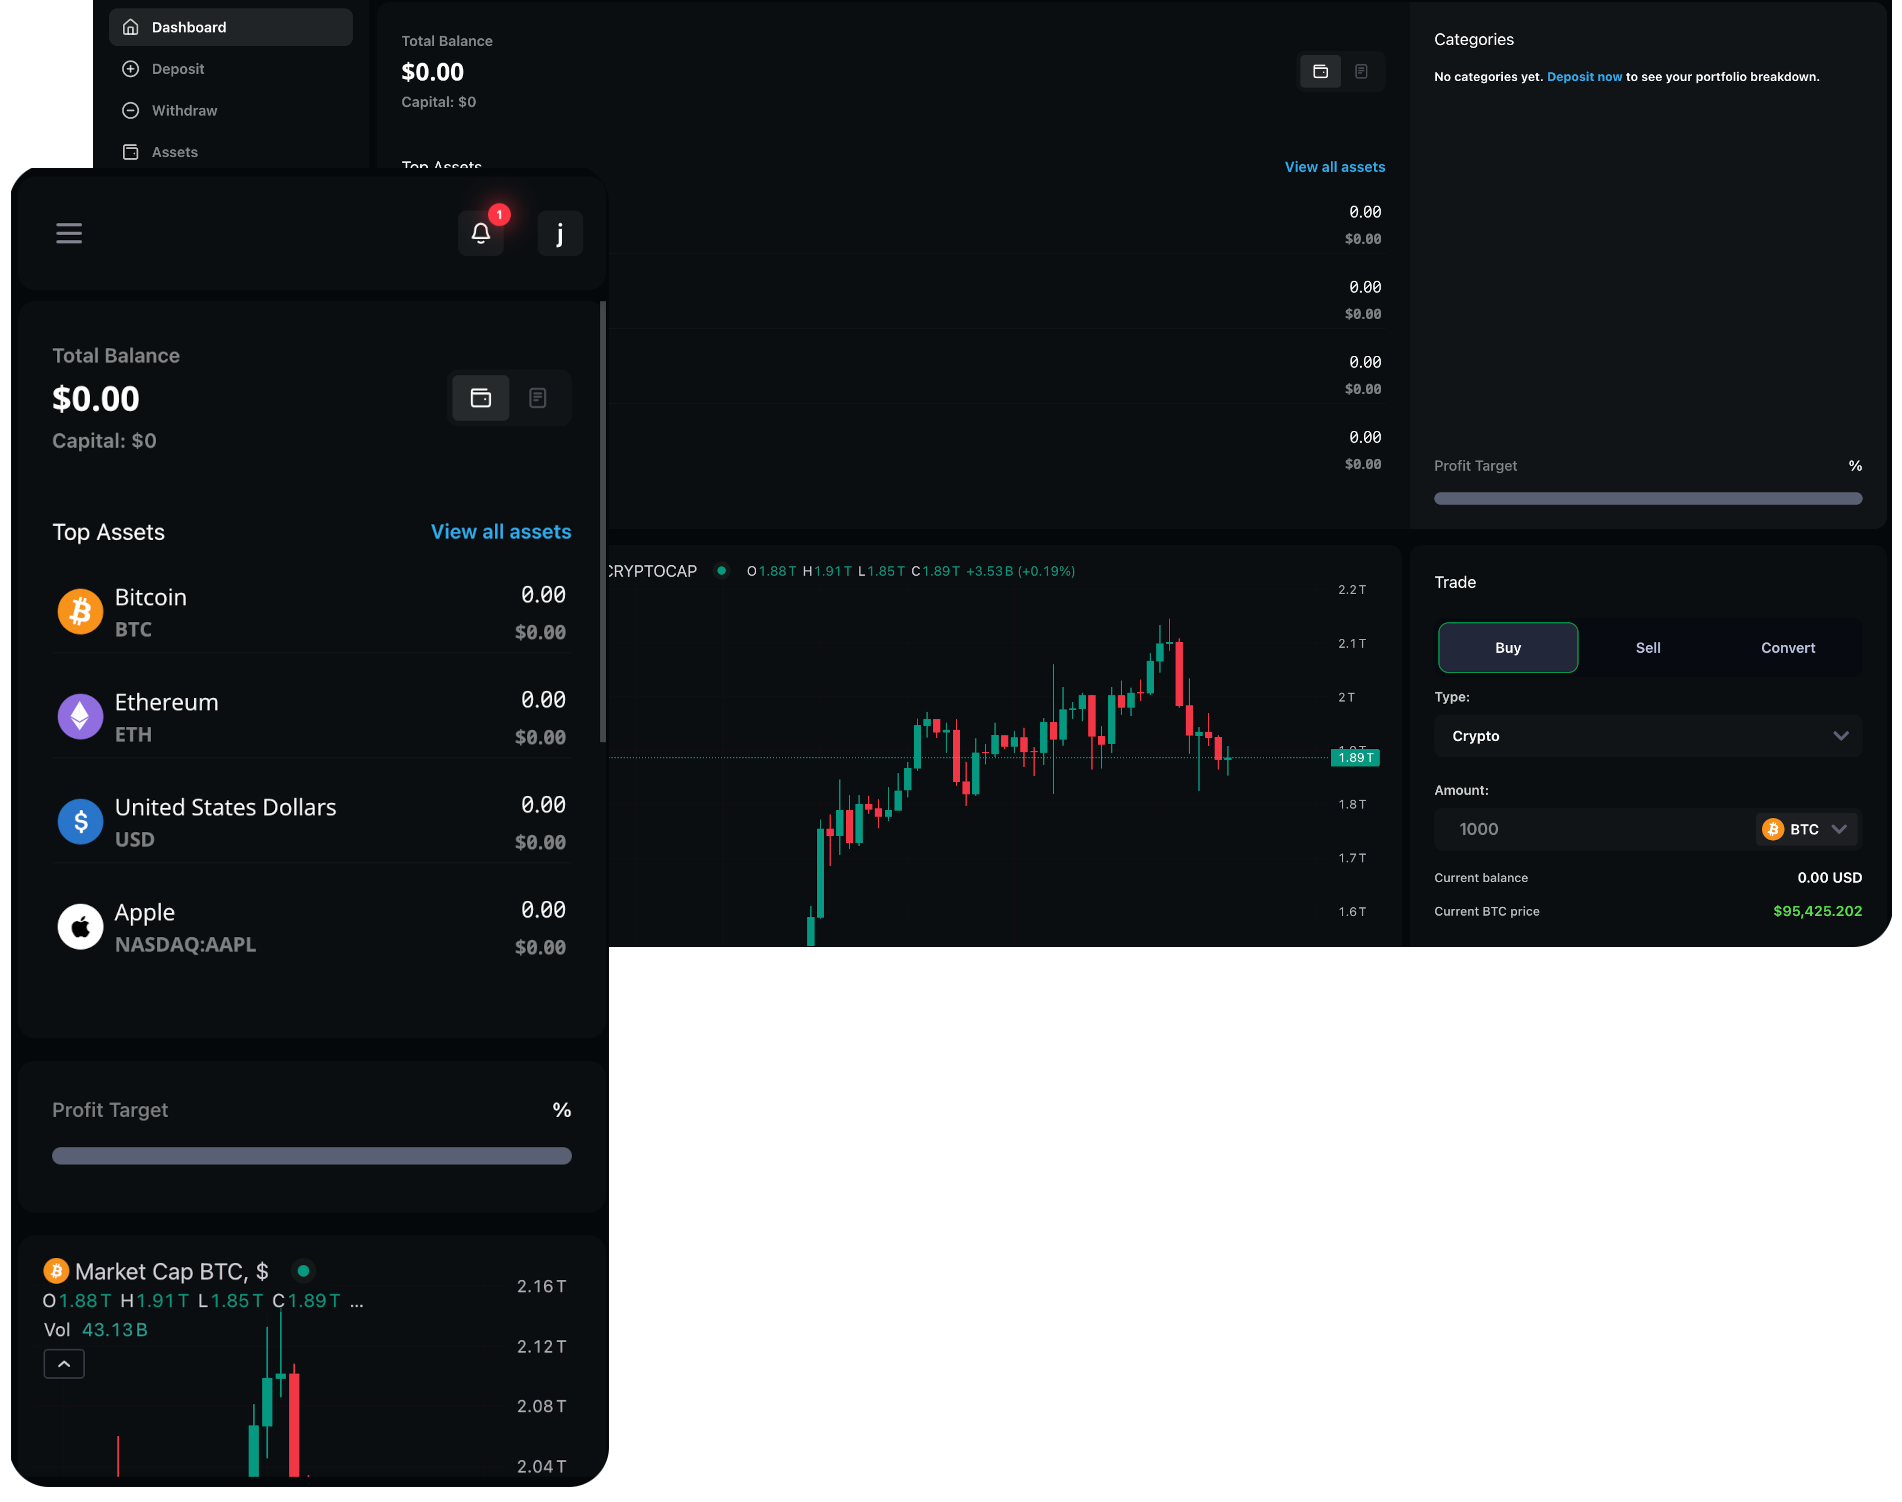The width and height of the screenshot is (1902, 1502).
Task: Open the BTC currency selector
Action: [x=1807, y=829]
